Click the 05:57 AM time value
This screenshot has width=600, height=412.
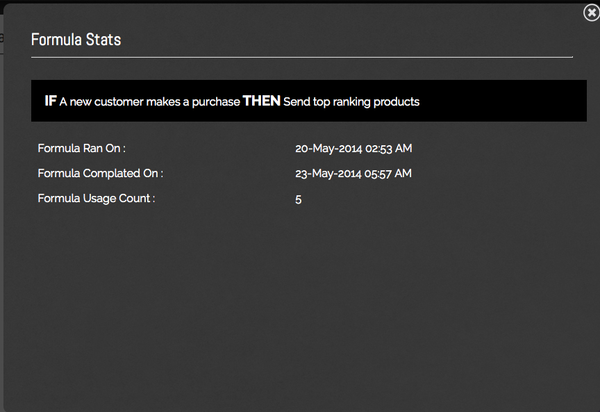[x=391, y=174]
